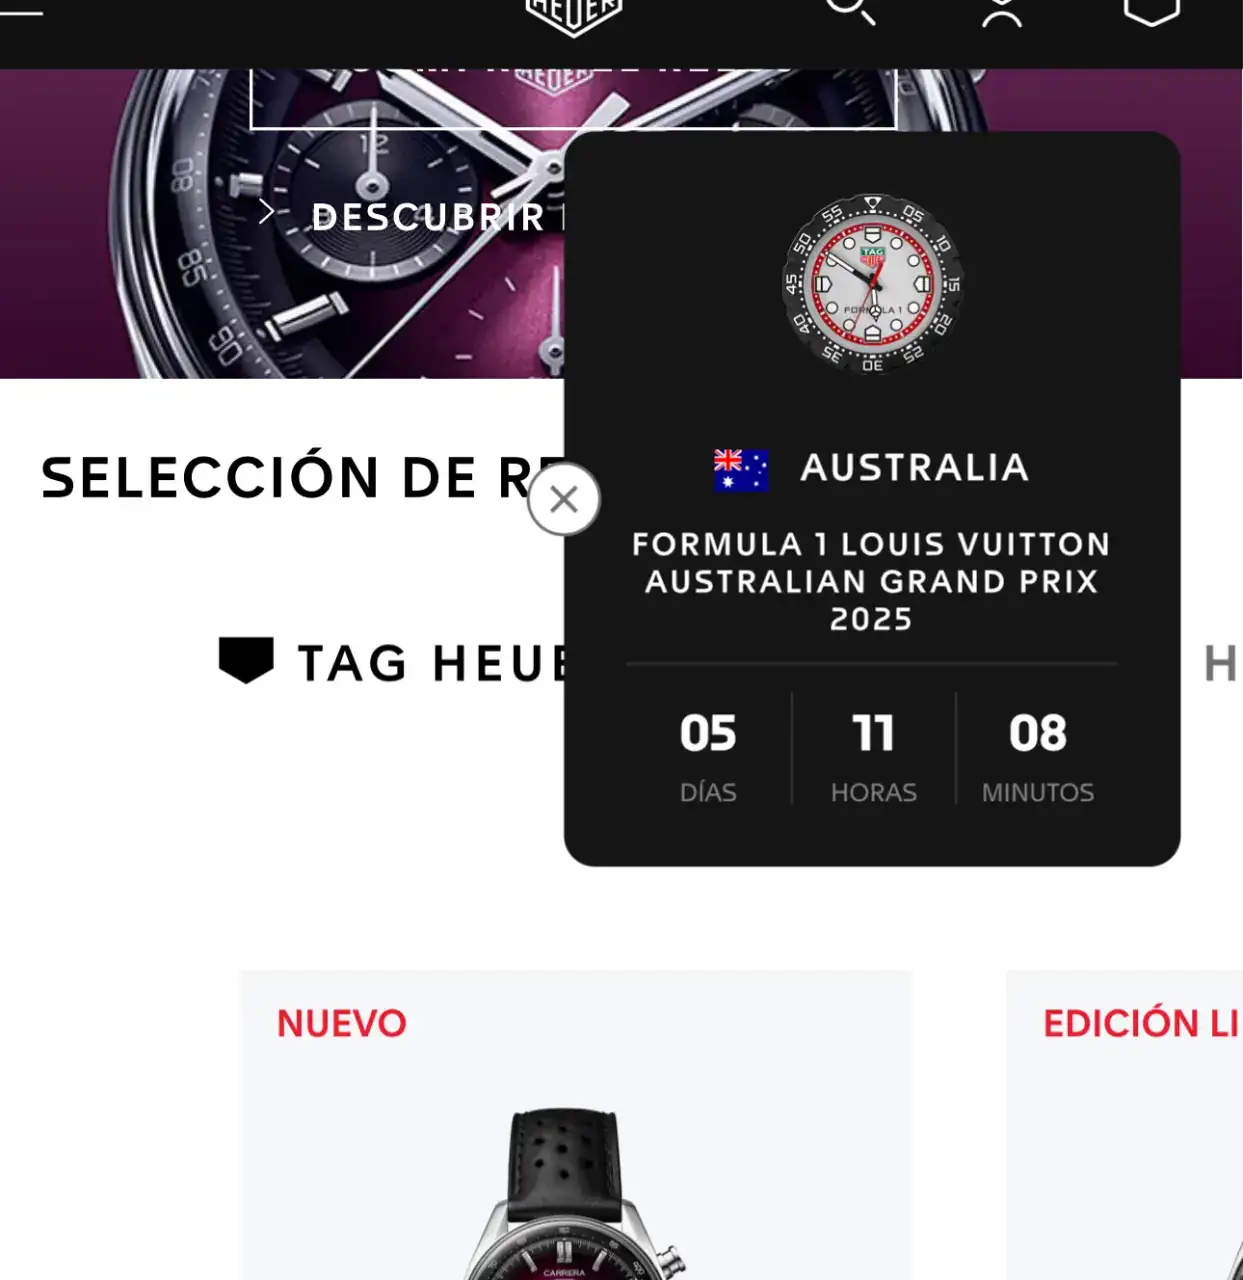Open the shield-shaped icon in header

tap(1152, 11)
